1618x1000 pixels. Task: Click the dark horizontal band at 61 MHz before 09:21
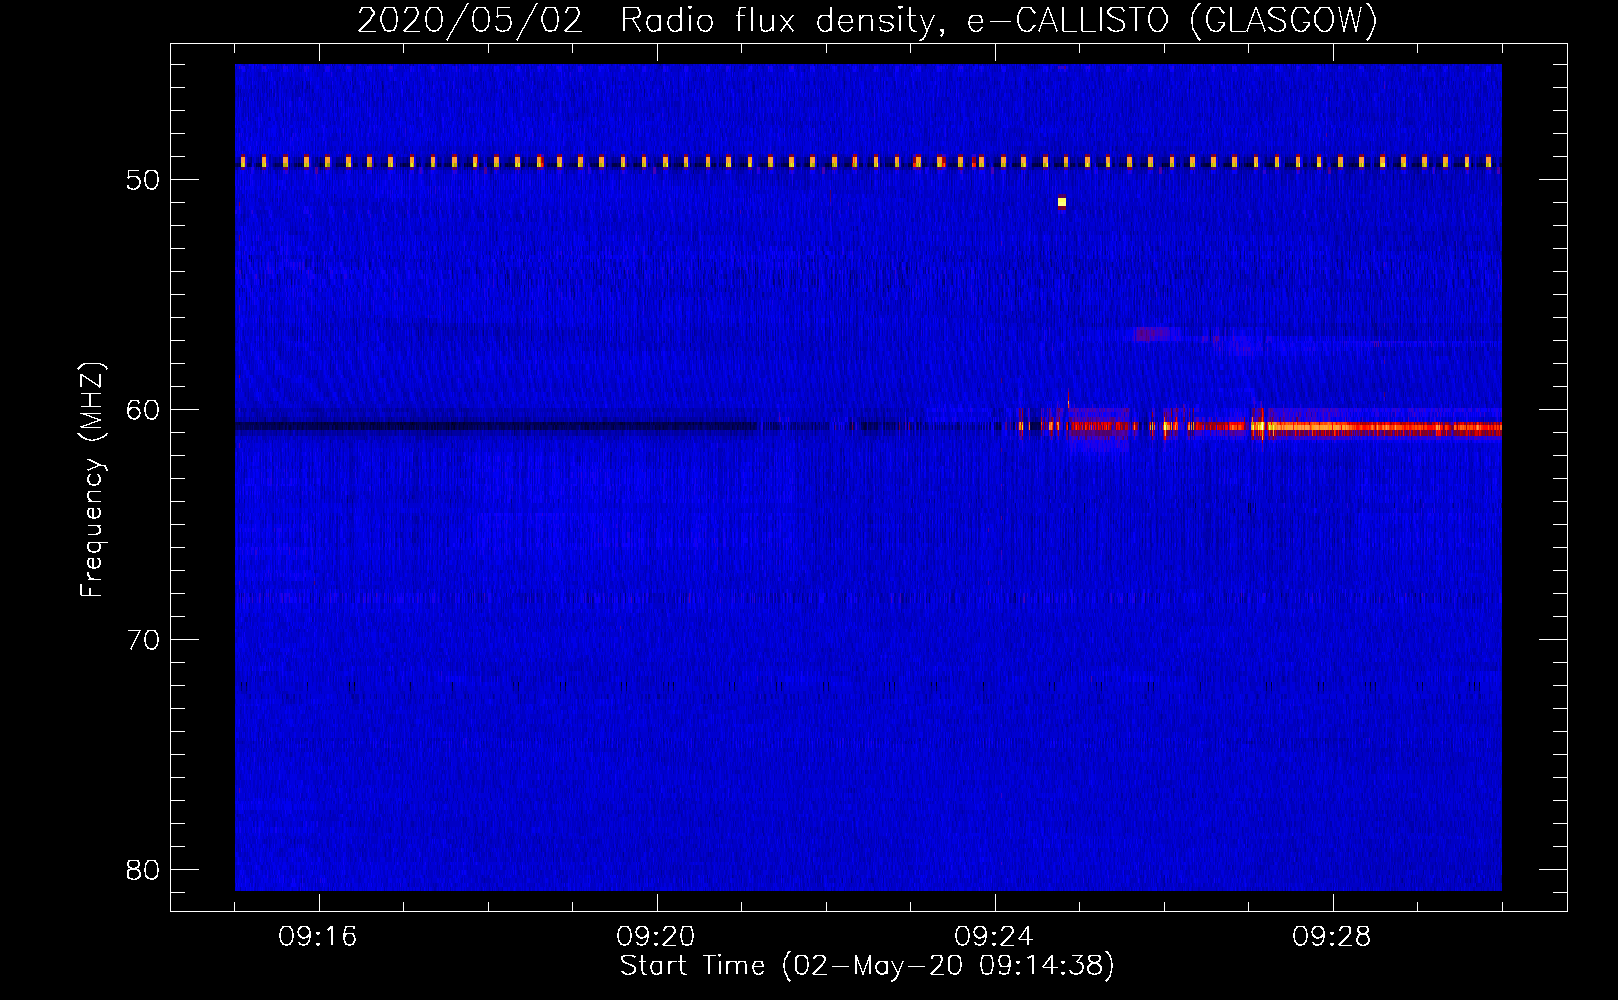[495, 426]
